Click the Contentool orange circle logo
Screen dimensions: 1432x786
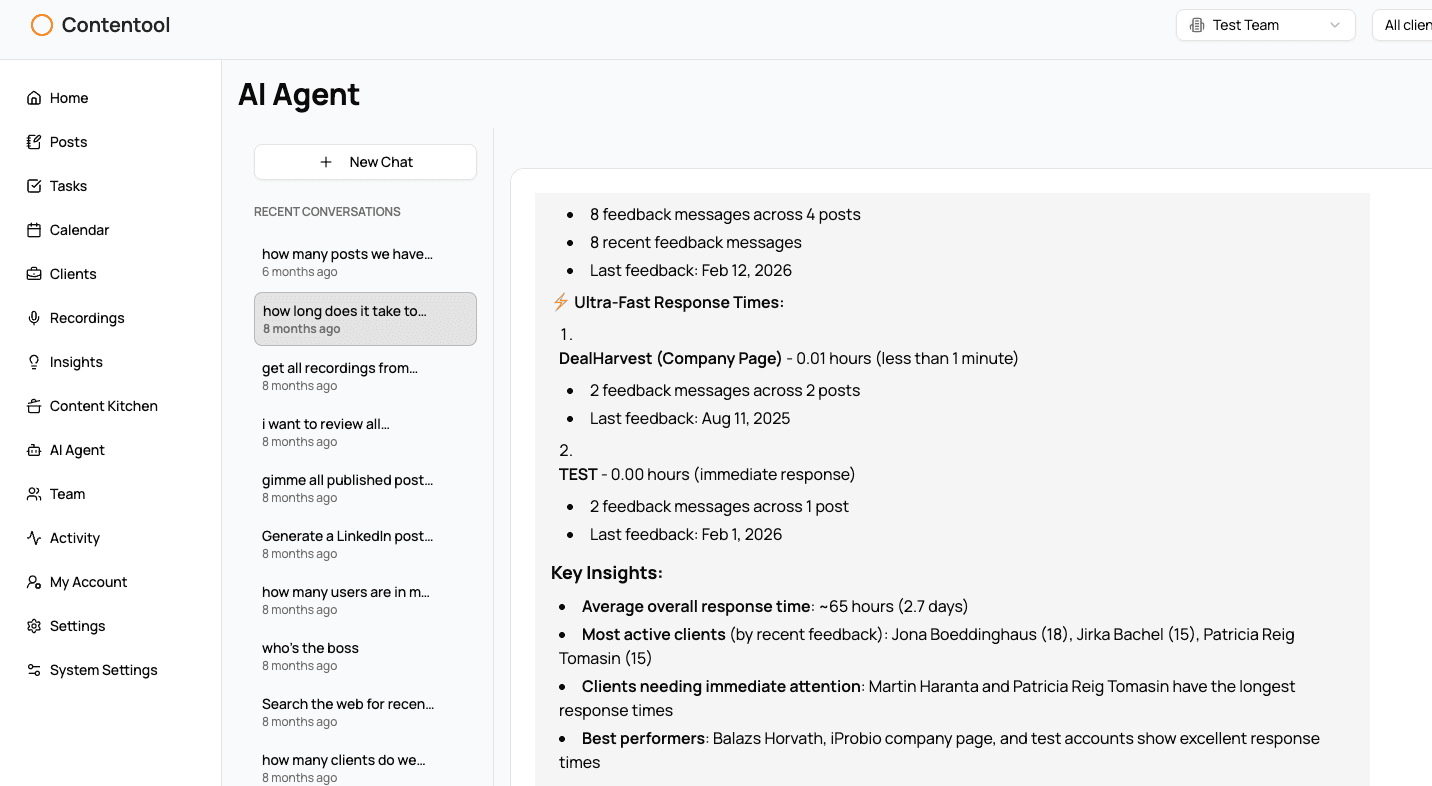42,25
